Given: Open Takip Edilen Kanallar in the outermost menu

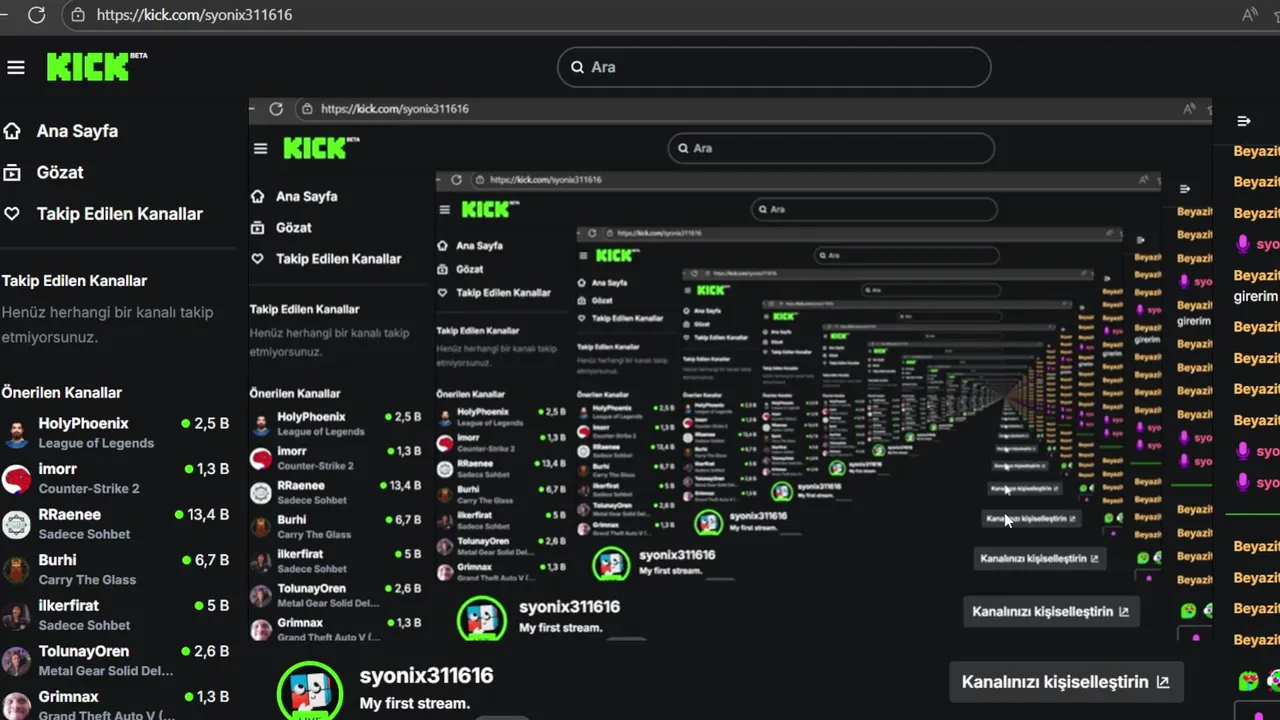Looking at the screenshot, I should (119, 214).
